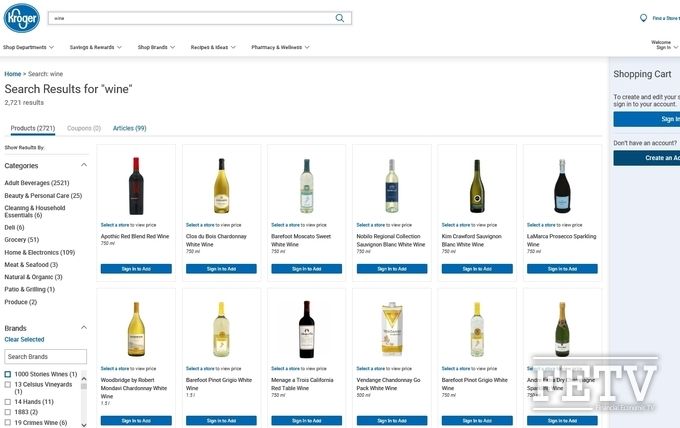Screen dimensions: 680x428
Task: Open the Shop Brands dropdown
Action: point(157,47)
